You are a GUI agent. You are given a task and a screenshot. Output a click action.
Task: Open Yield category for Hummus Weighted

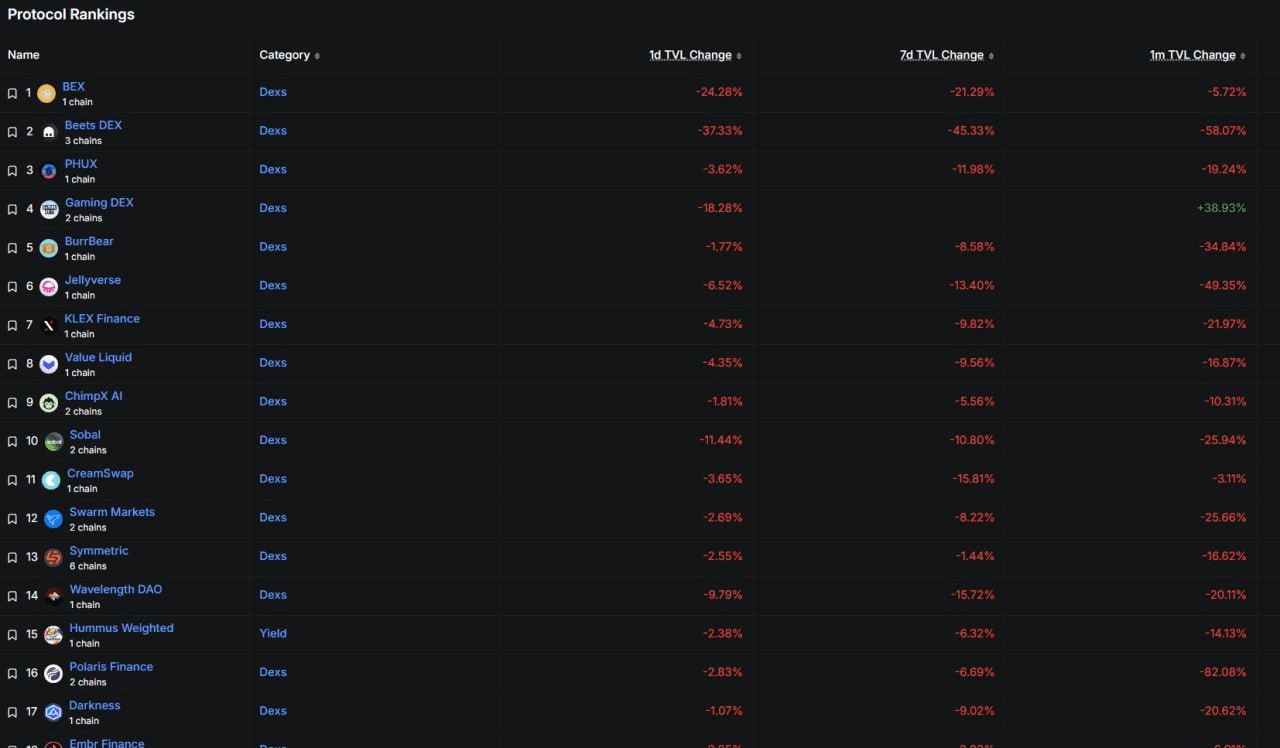click(273, 633)
